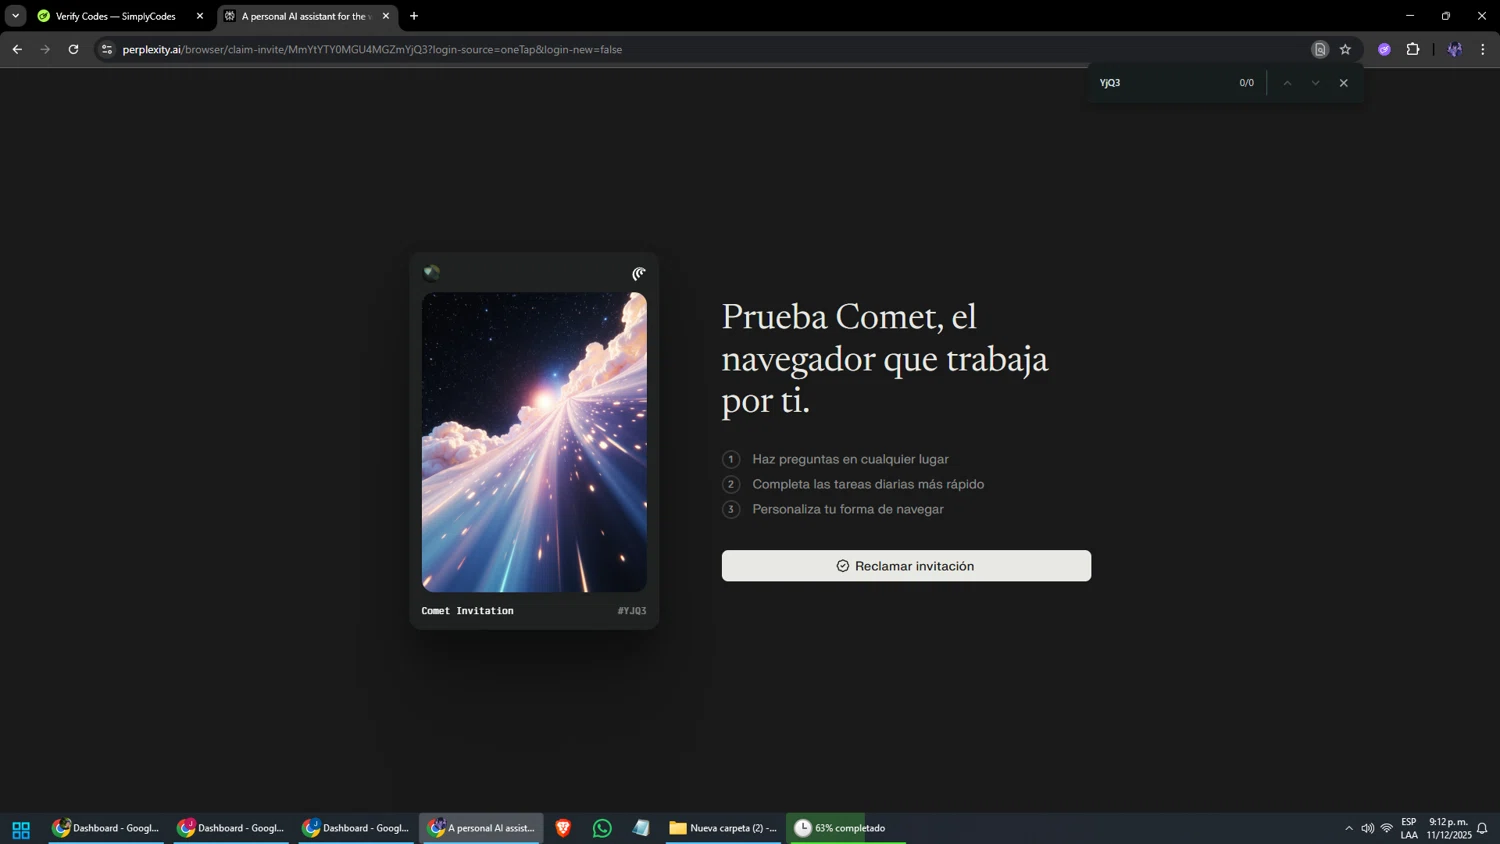View site information icon in address bar
The width and height of the screenshot is (1500, 844).
[x=107, y=49]
